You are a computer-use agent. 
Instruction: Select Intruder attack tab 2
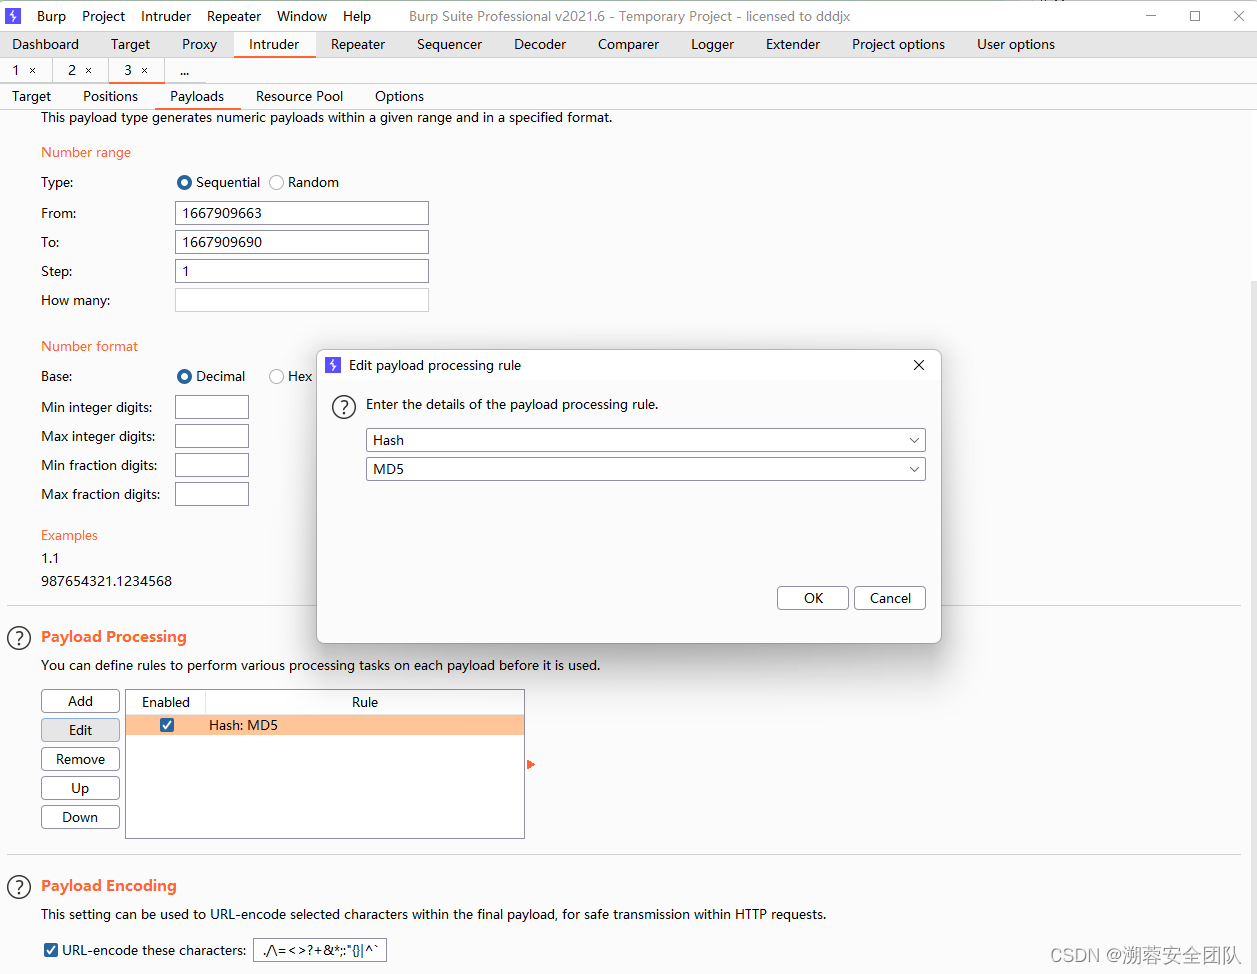tap(72, 70)
